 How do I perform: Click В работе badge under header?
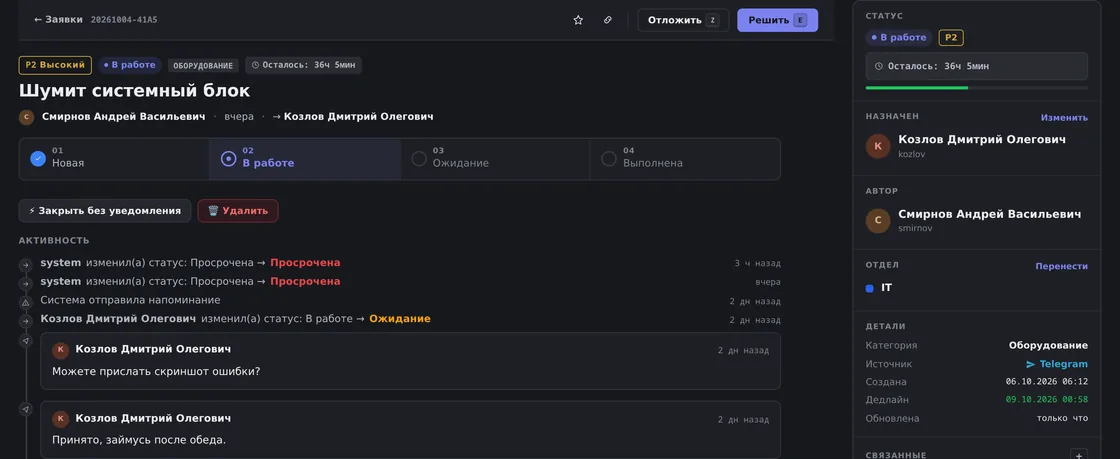pyautogui.click(x=130, y=65)
